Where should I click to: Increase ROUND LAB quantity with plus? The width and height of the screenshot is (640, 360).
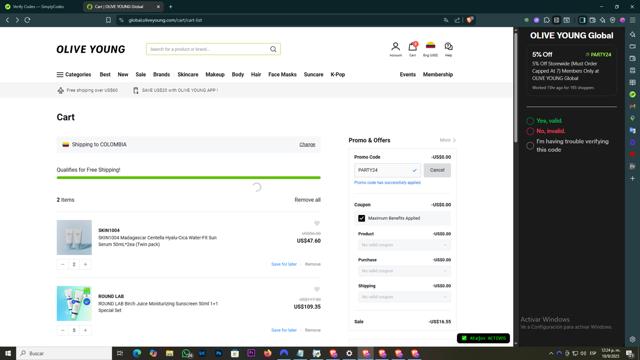(85, 330)
